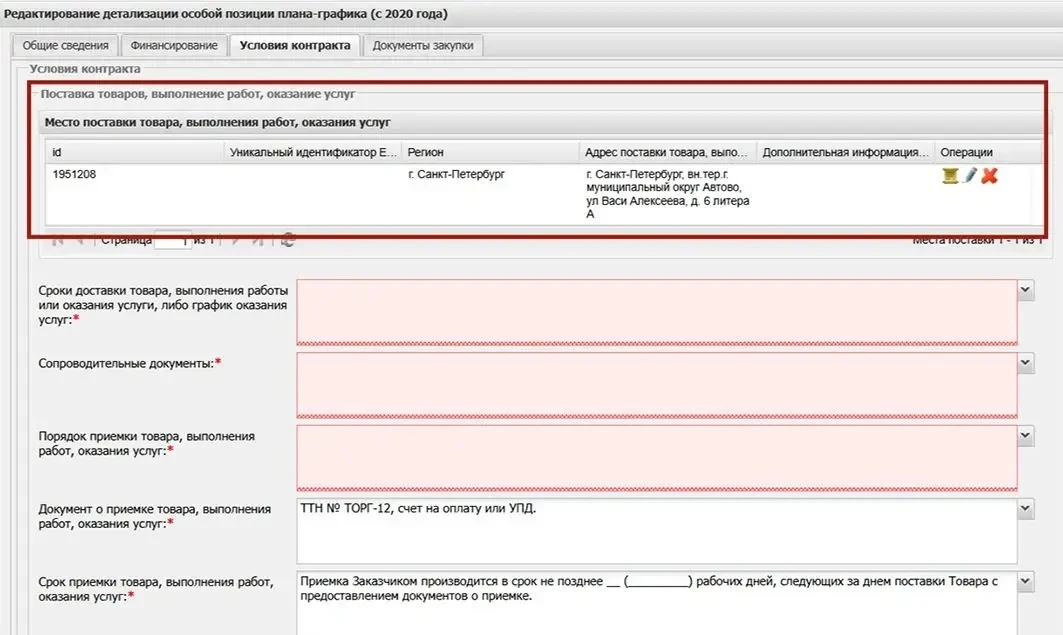The image size is (1063, 635).
Task: Edit delivery place row with pencil icon
Action: tap(970, 176)
